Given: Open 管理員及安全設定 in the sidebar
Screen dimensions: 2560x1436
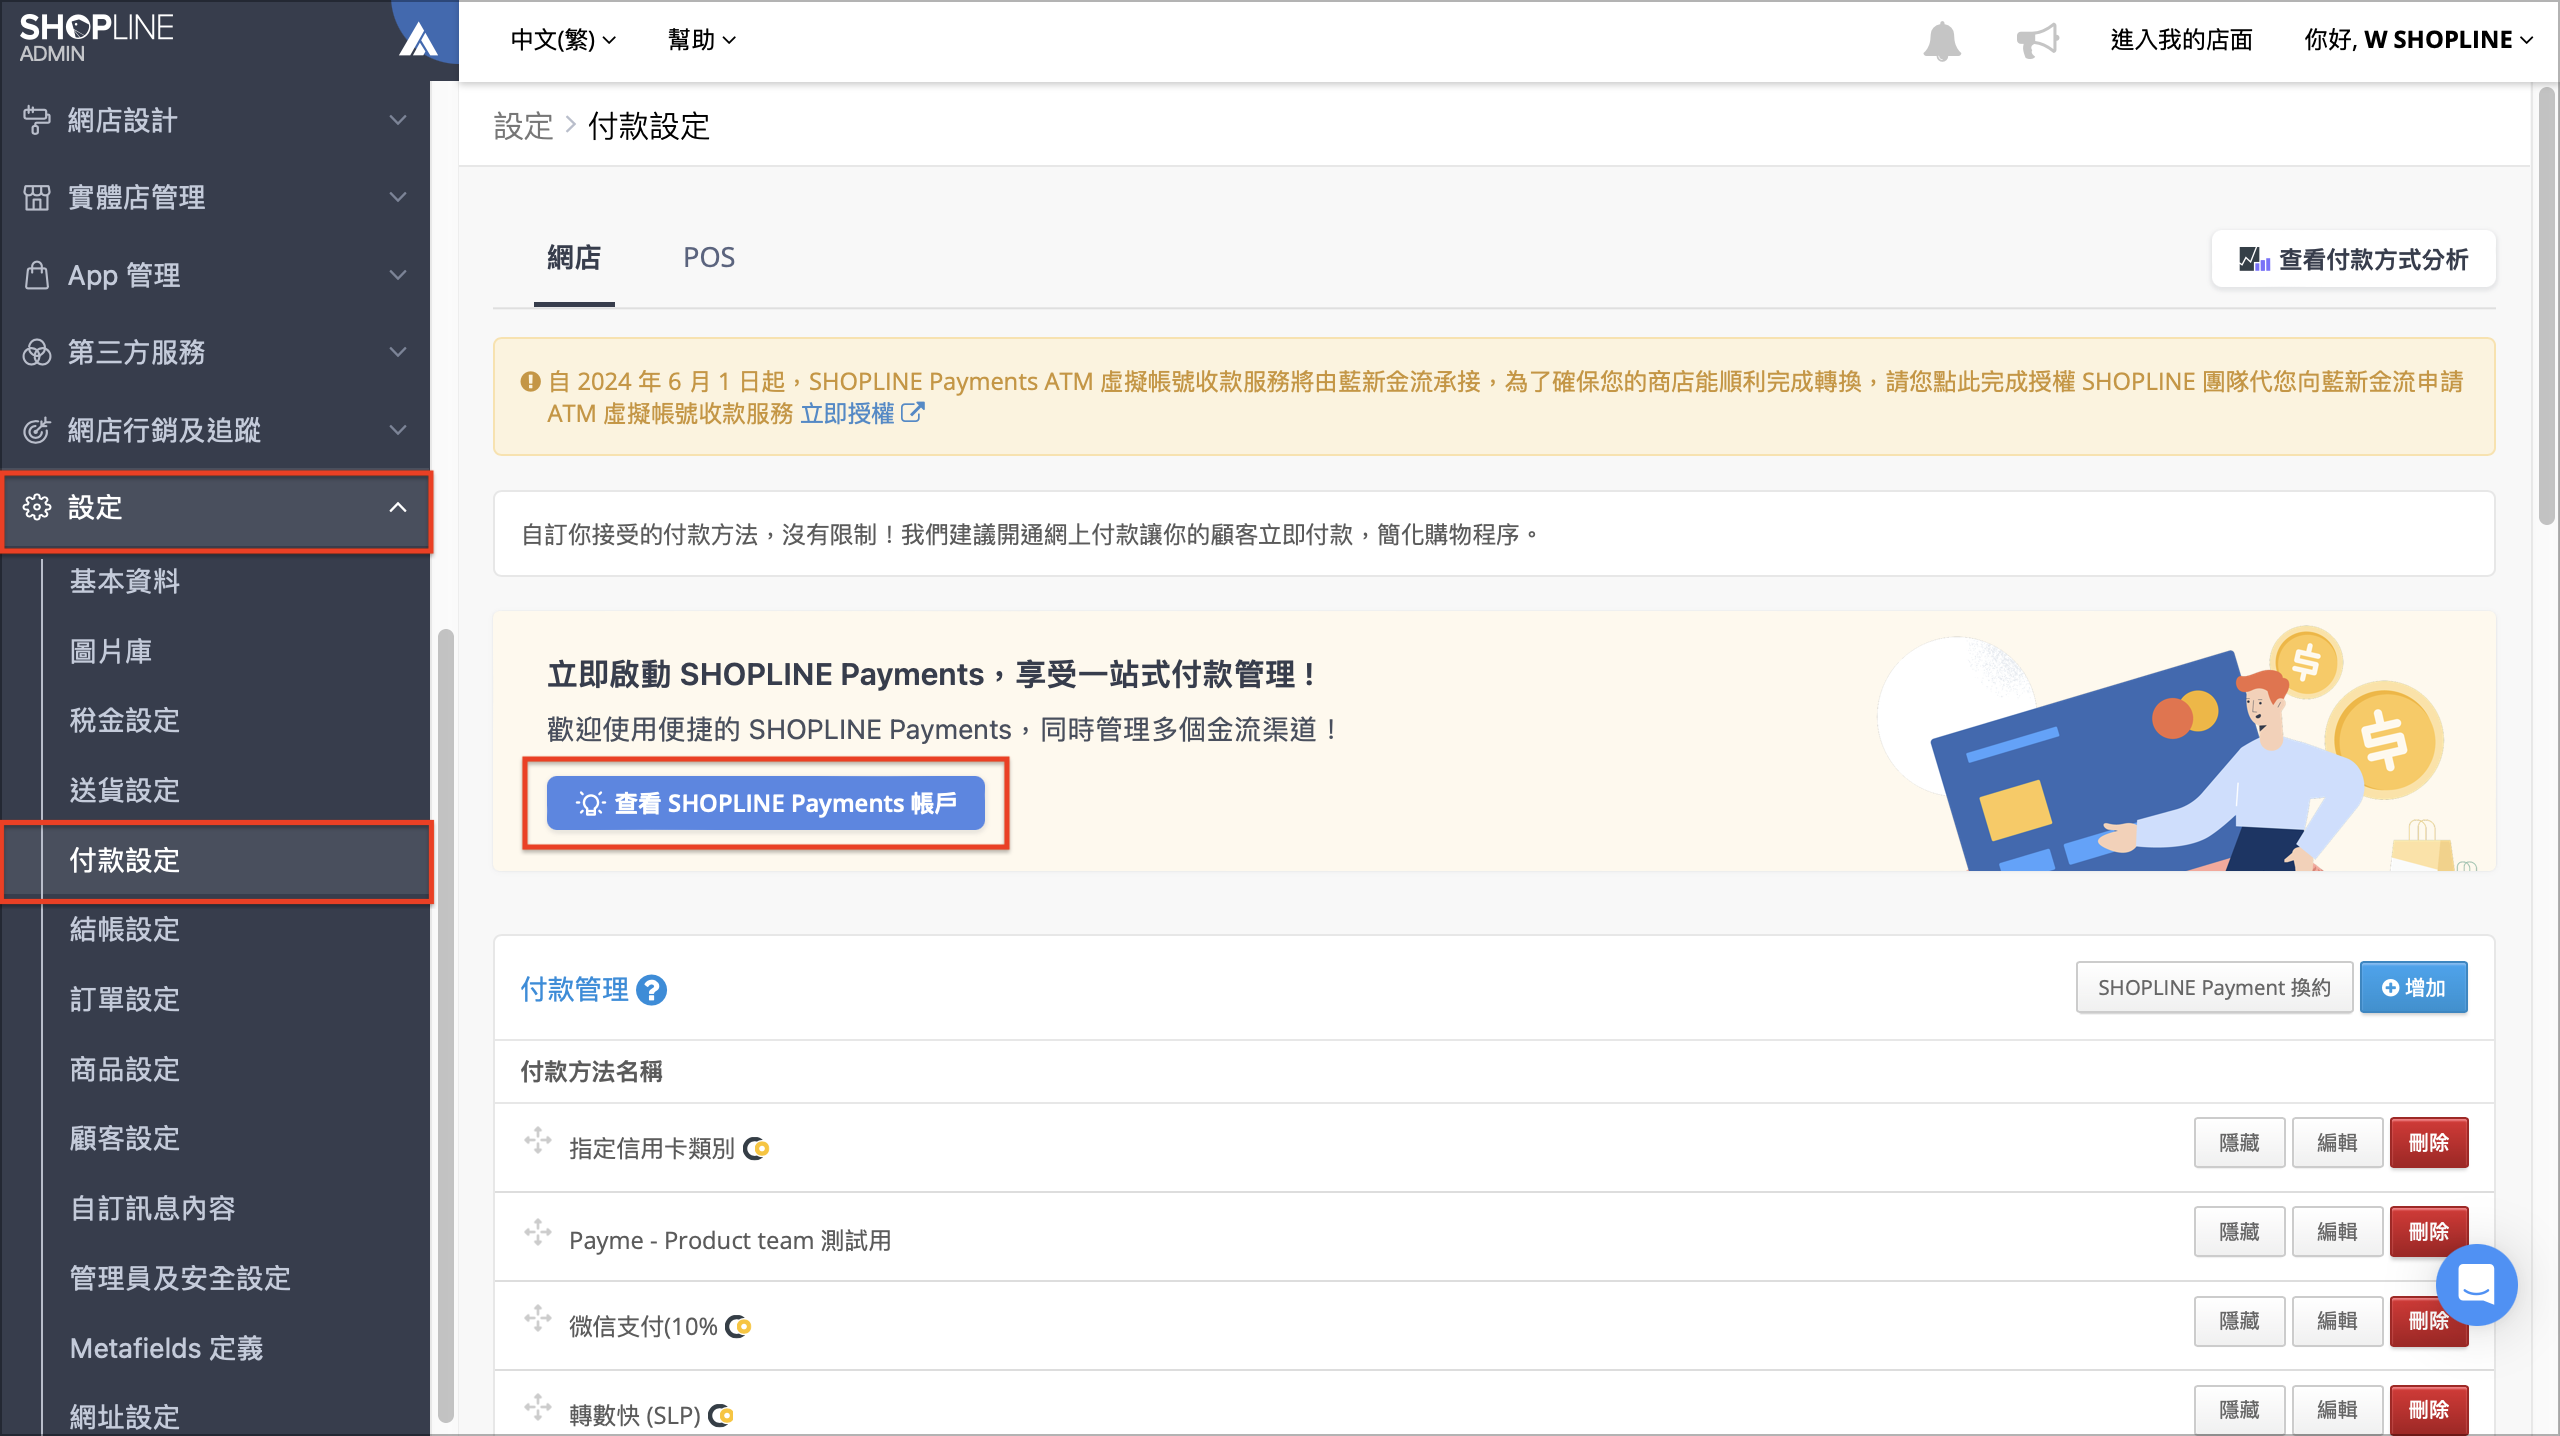Looking at the screenshot, I should click(180, 1278).
